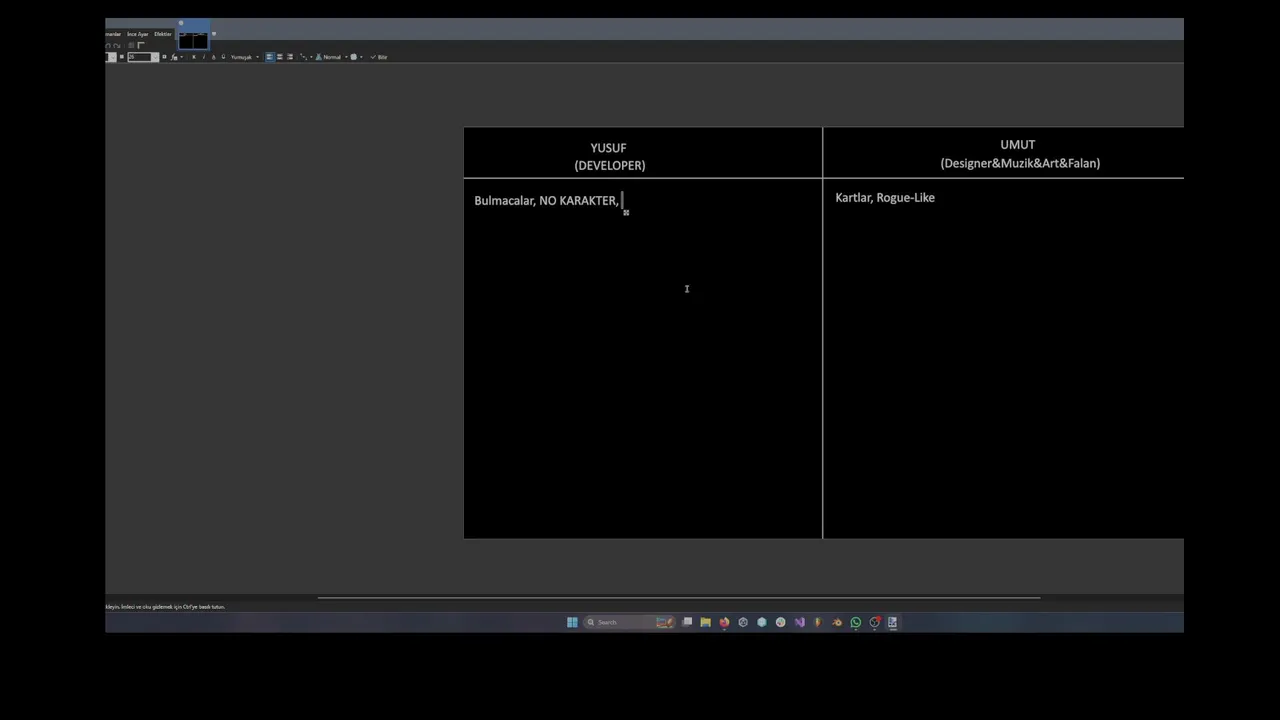The height and width of the screenshot is (720, 1280).
Task: Toggle strikethrough text formatting
Action: 223,57
